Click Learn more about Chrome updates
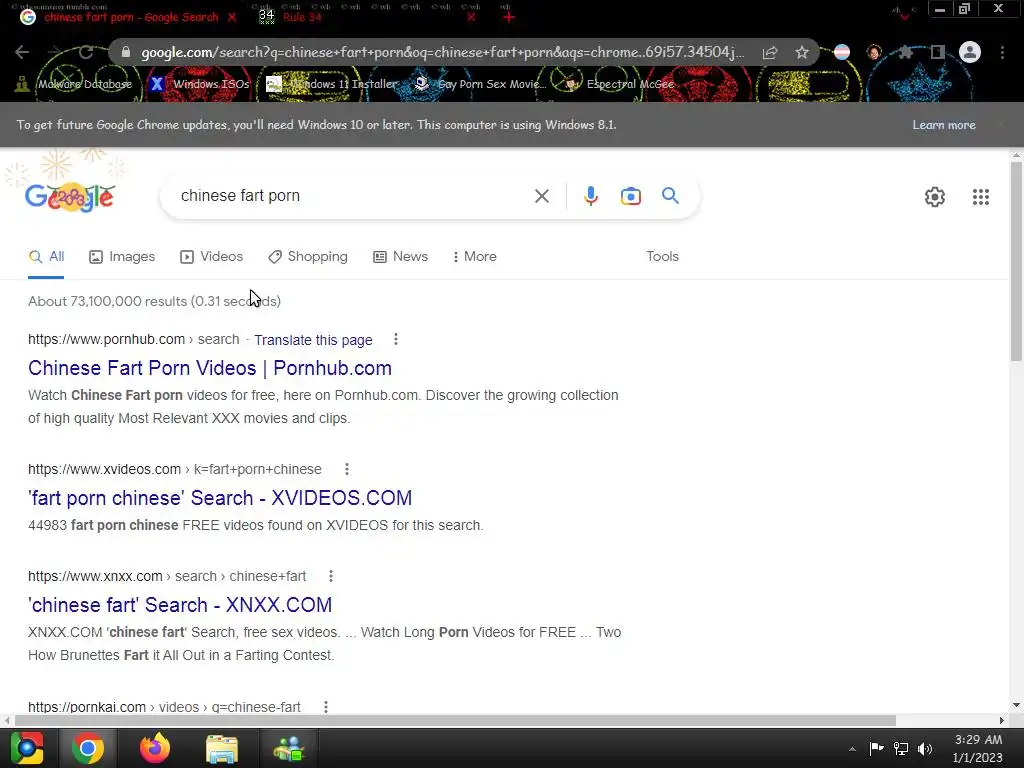Viewport: 1024px width, 768px height. (944, 125)
